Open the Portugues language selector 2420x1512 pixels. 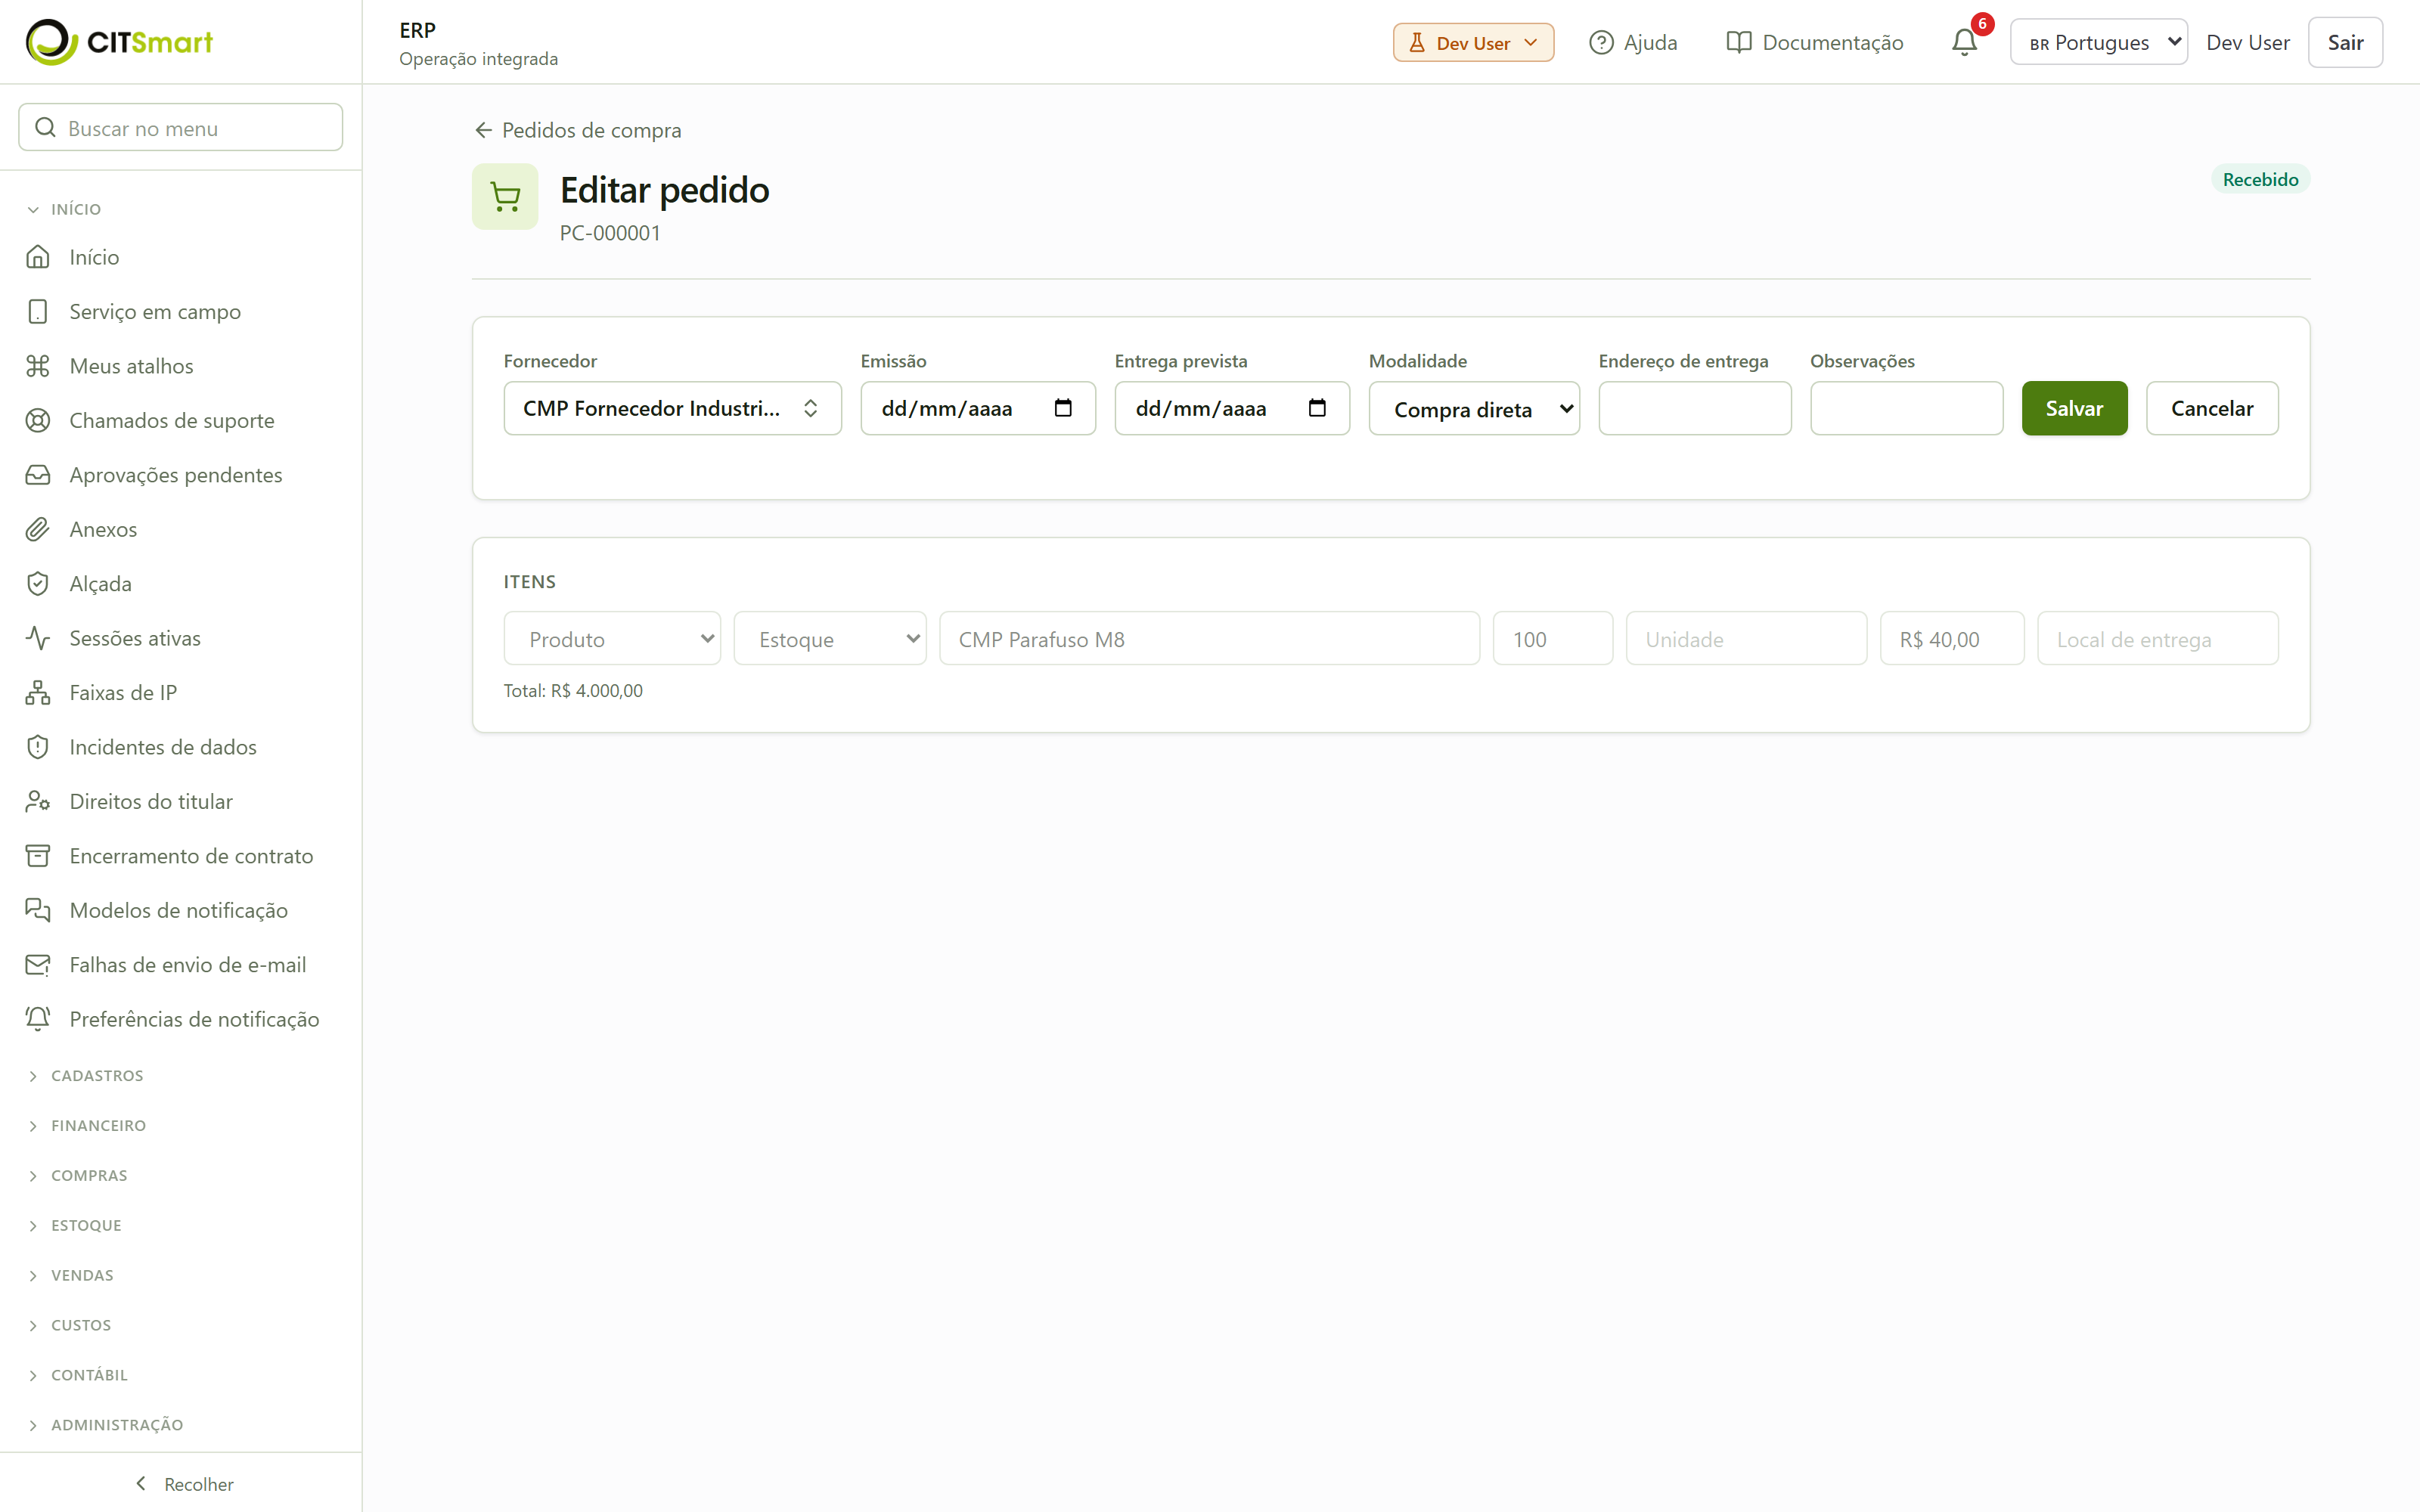pos(2098,42)
